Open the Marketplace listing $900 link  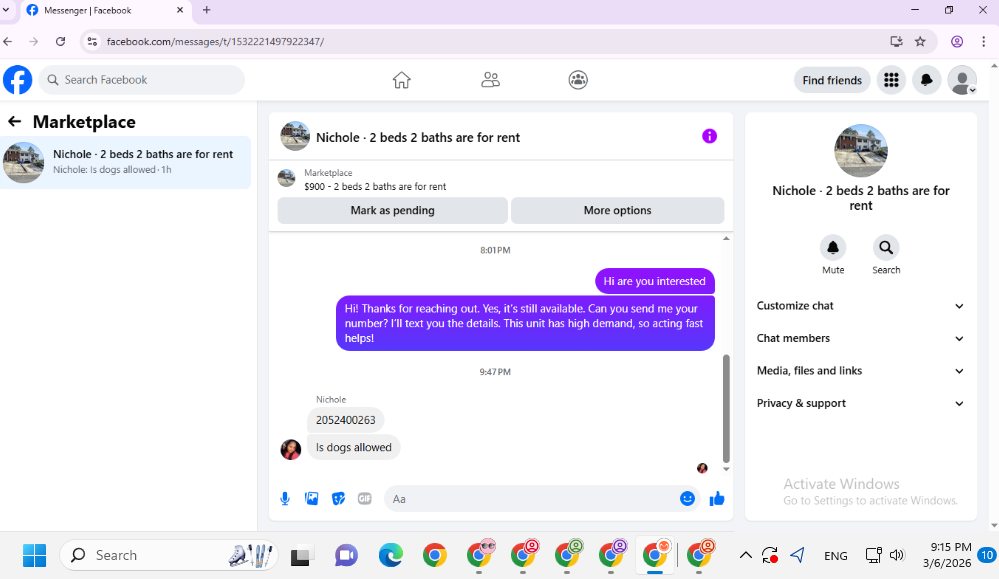click(375, 187)
